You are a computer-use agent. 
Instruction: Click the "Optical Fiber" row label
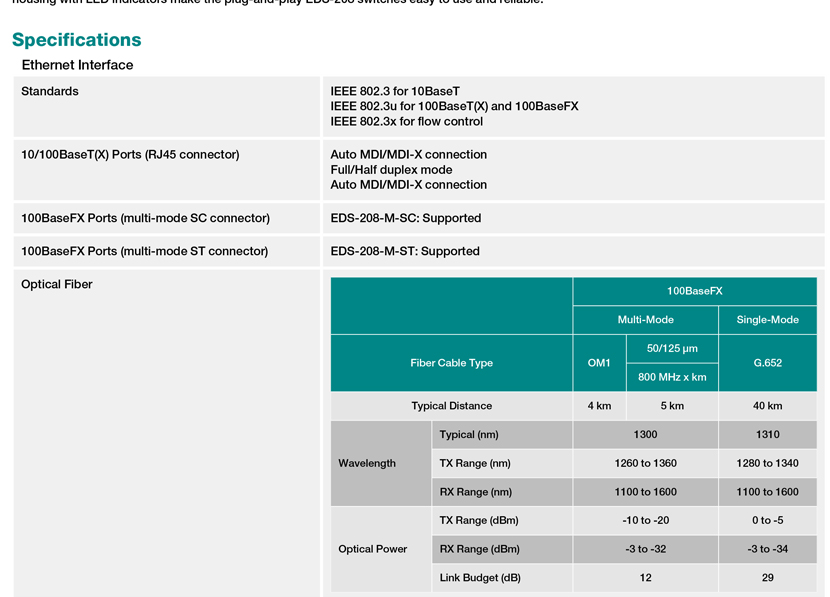click(x=57, y=284)
